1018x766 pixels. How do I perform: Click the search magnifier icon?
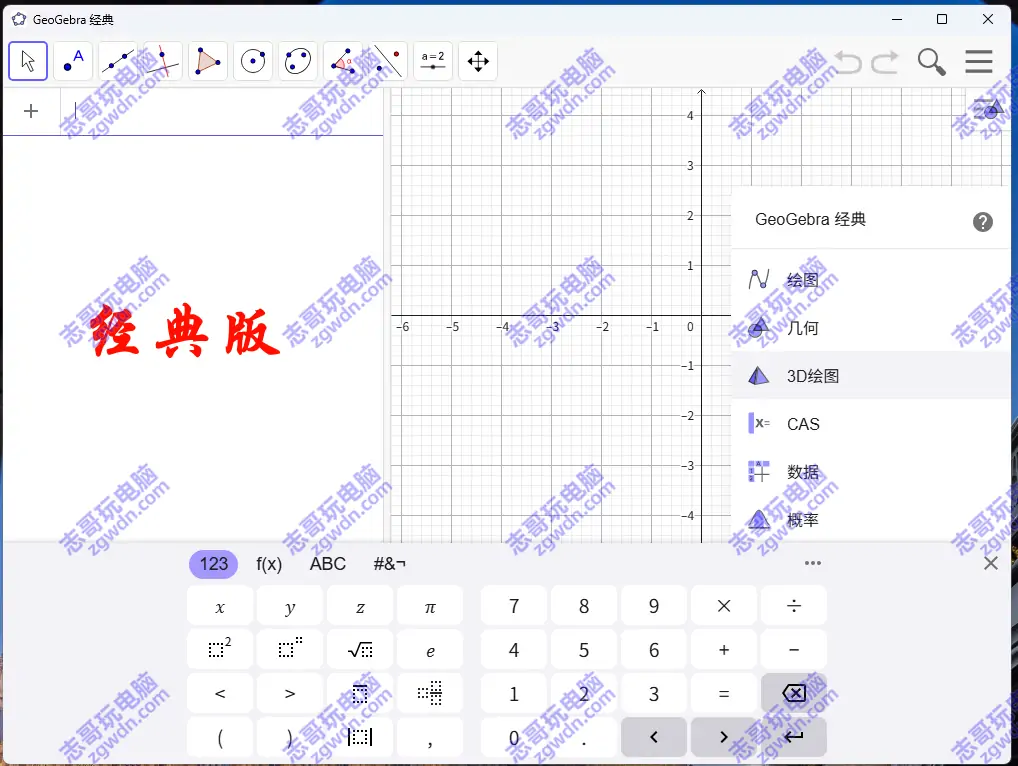coord(931,62)
